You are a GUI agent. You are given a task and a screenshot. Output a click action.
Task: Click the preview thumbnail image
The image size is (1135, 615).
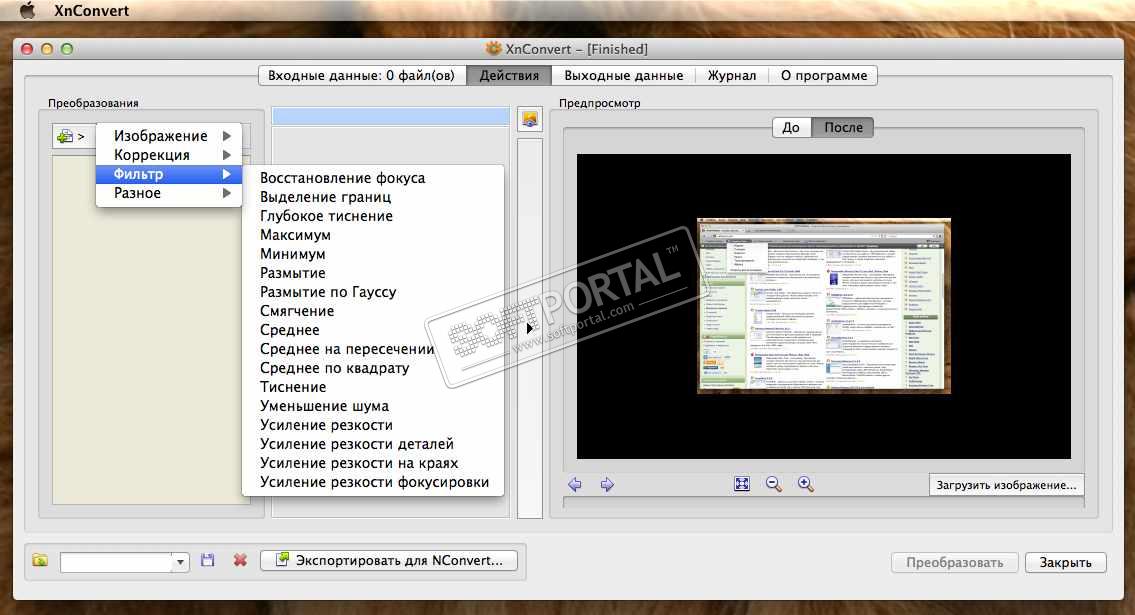click(824, 306)
